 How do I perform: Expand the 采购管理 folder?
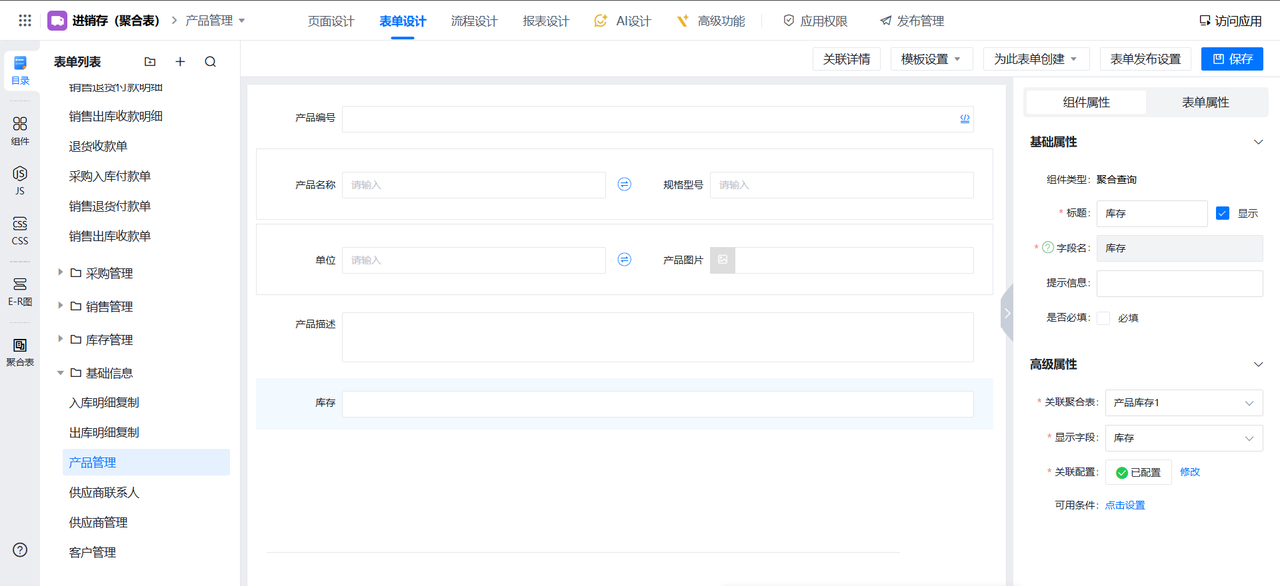click(61, 273)
